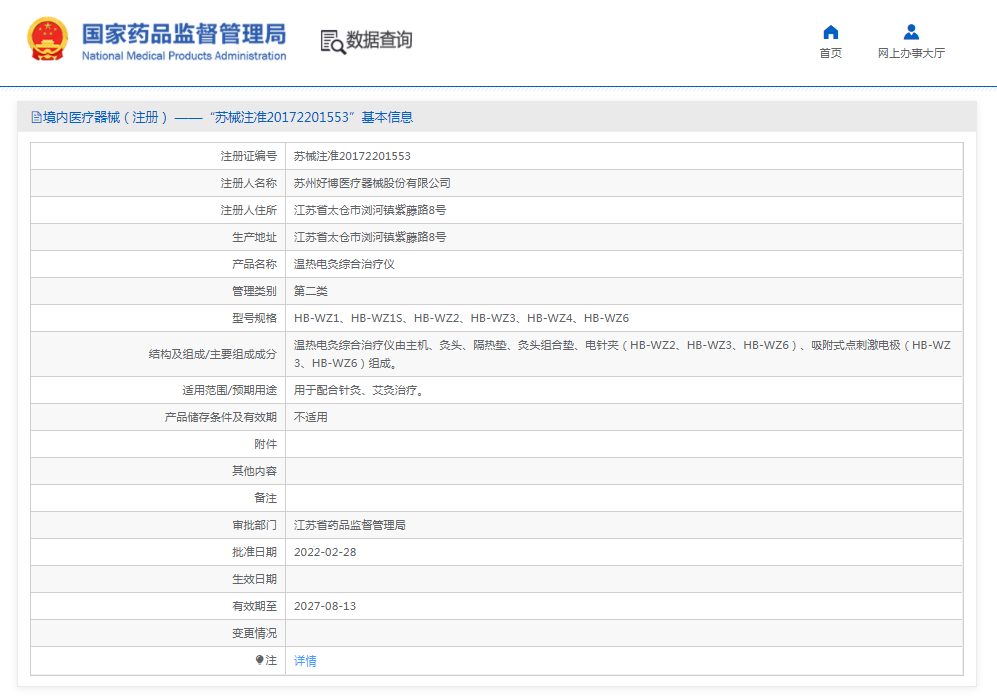Image resolution: width=997 pixels, height=700 pixels.
Task: Select 苏州好博医疗器械股份有限公司 cell
Action: tap(372, 183)
